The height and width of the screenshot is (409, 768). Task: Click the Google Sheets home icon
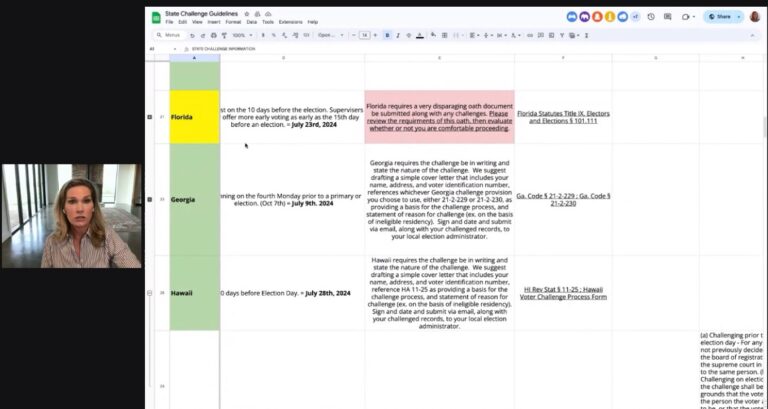coord(156,16)
